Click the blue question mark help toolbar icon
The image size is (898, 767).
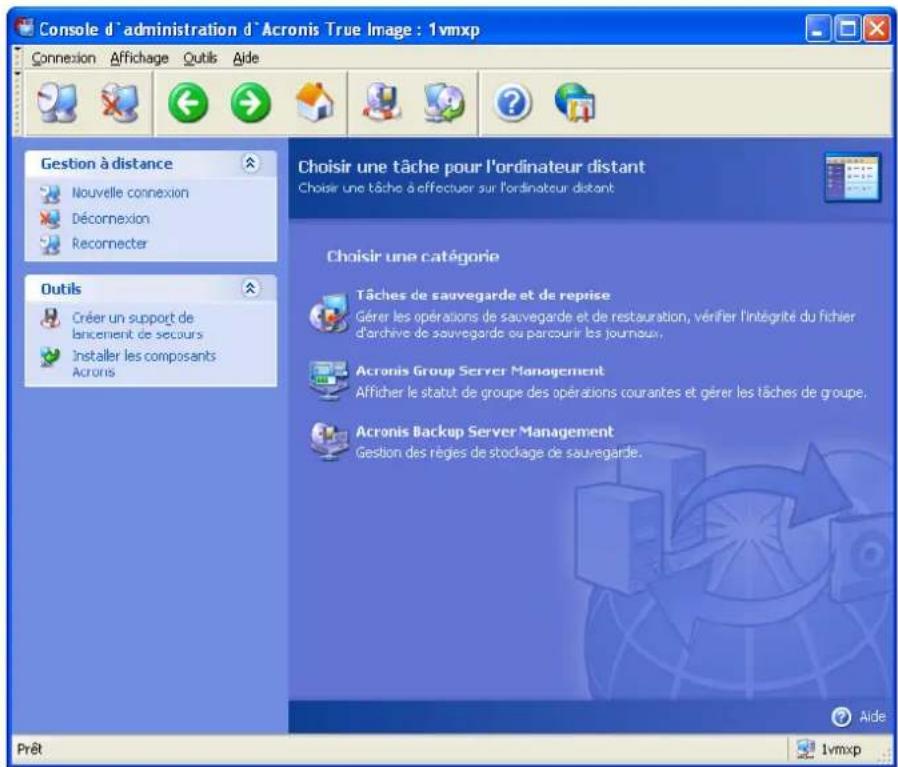512,103
